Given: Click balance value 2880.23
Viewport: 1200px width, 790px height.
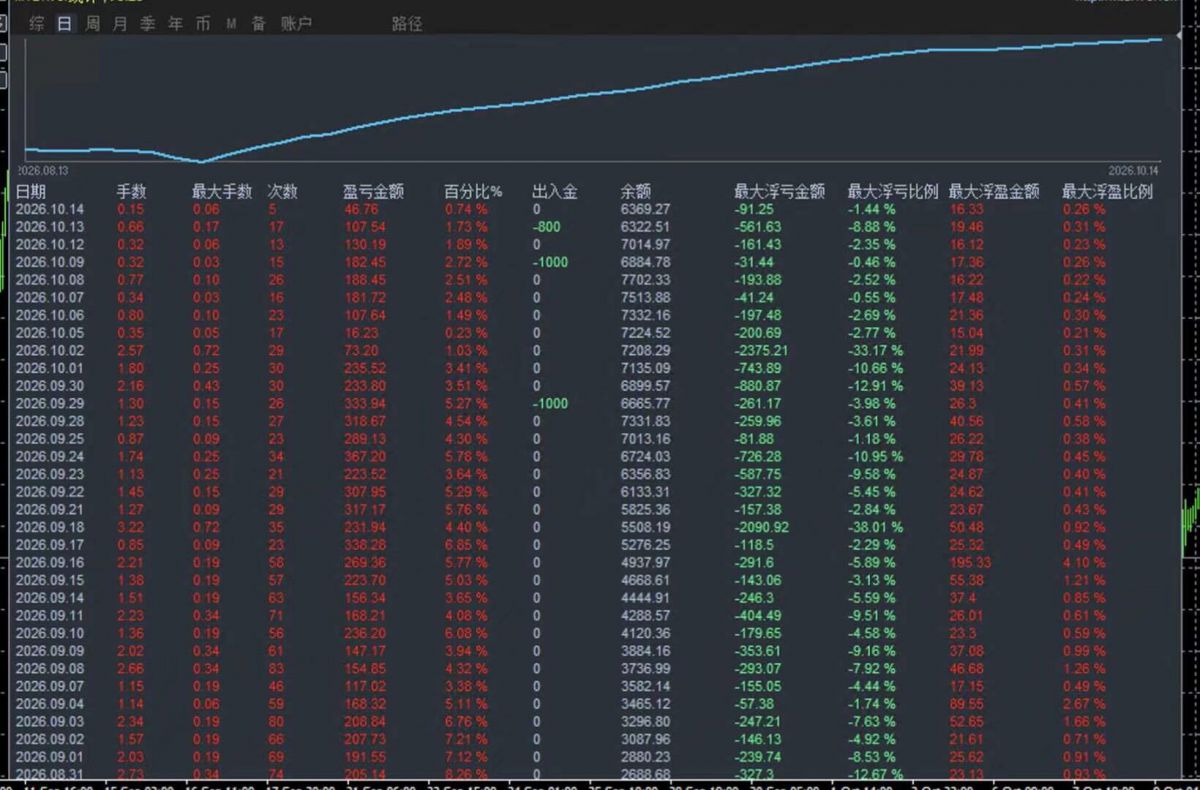Looking at the screenshot, I should (x=645, y=757).
